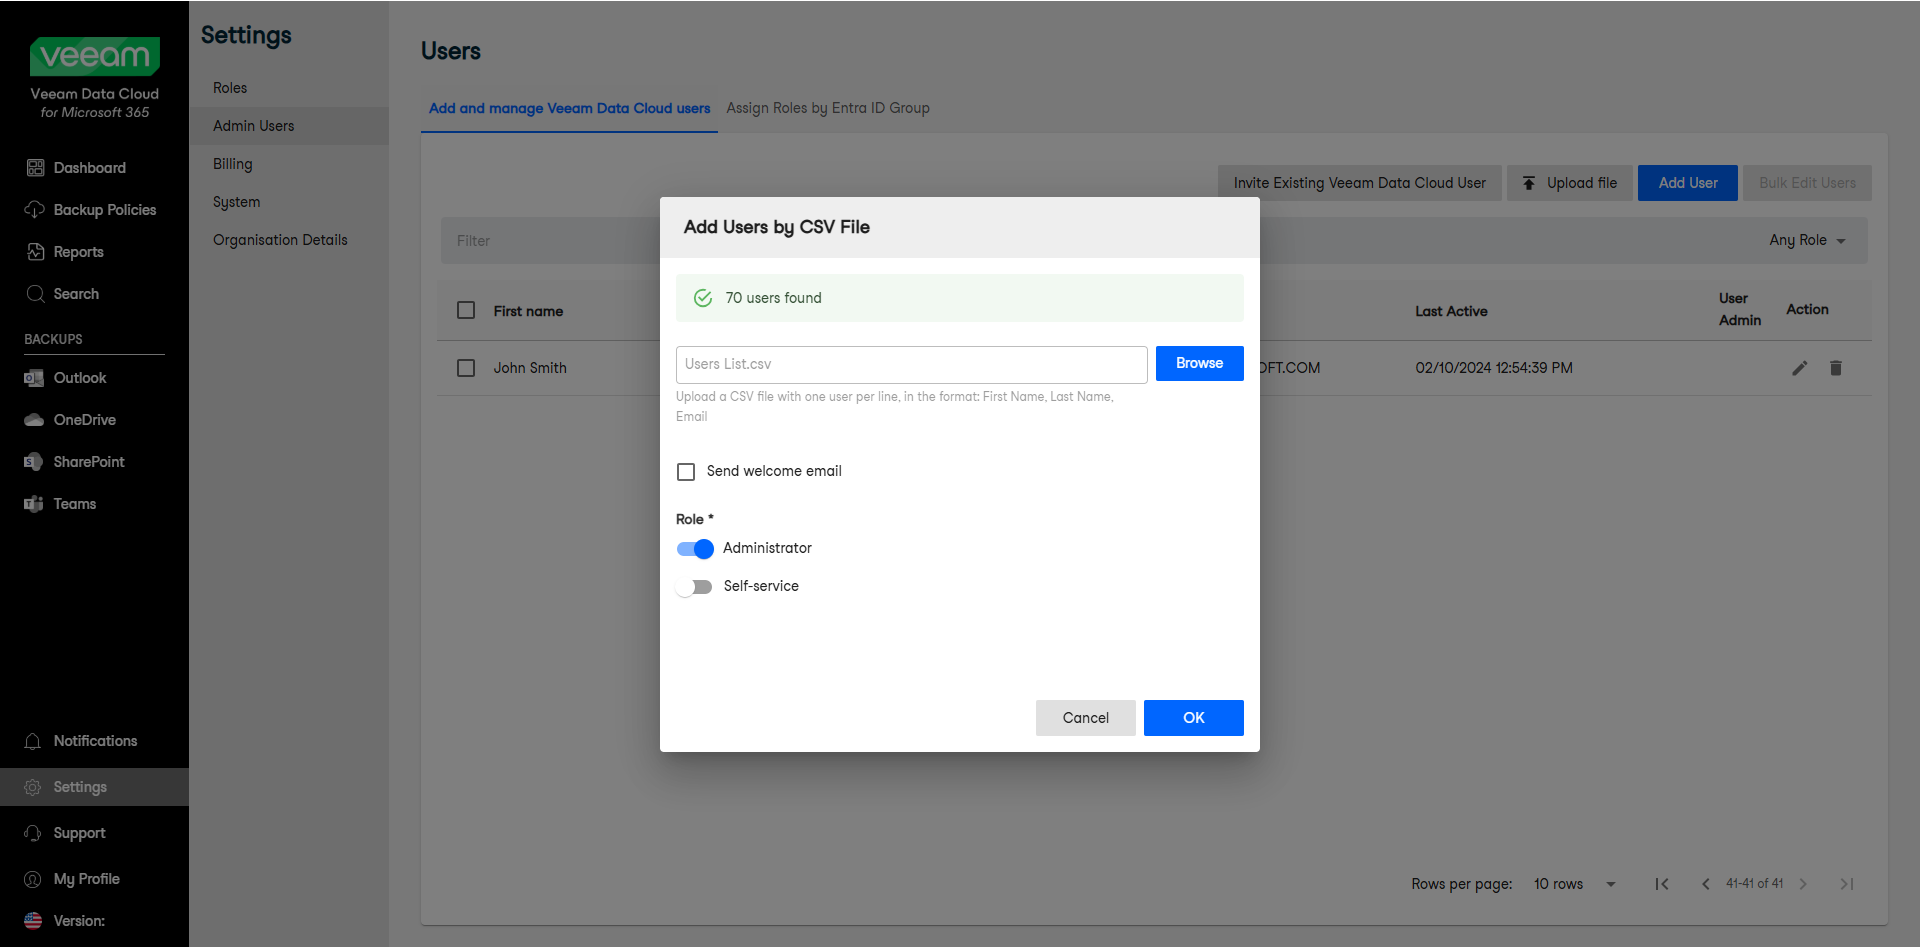Click the 02/10/2024 12:54:39 PM cell
The image size is (1920, 947).
click(x=1494, y=368)
